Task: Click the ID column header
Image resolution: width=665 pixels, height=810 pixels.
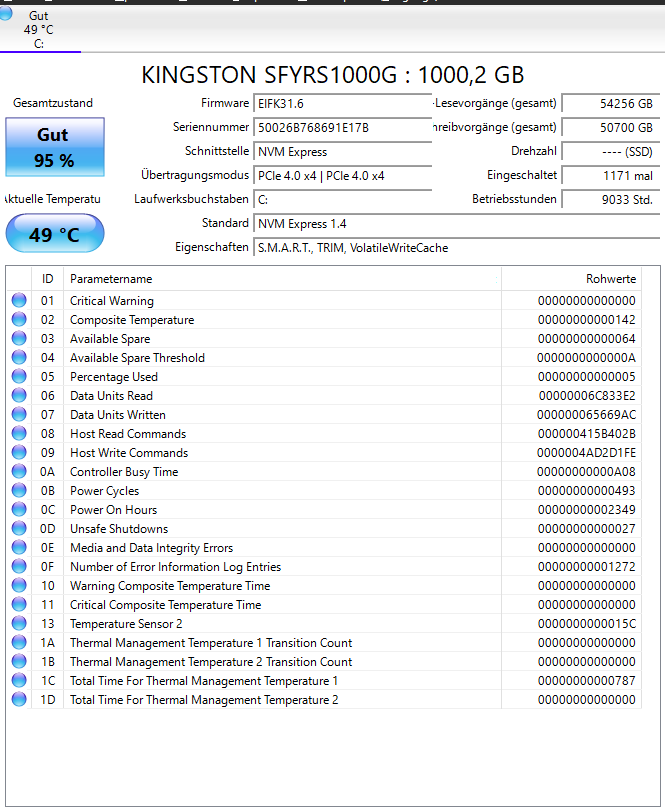Action: point(48,279)
